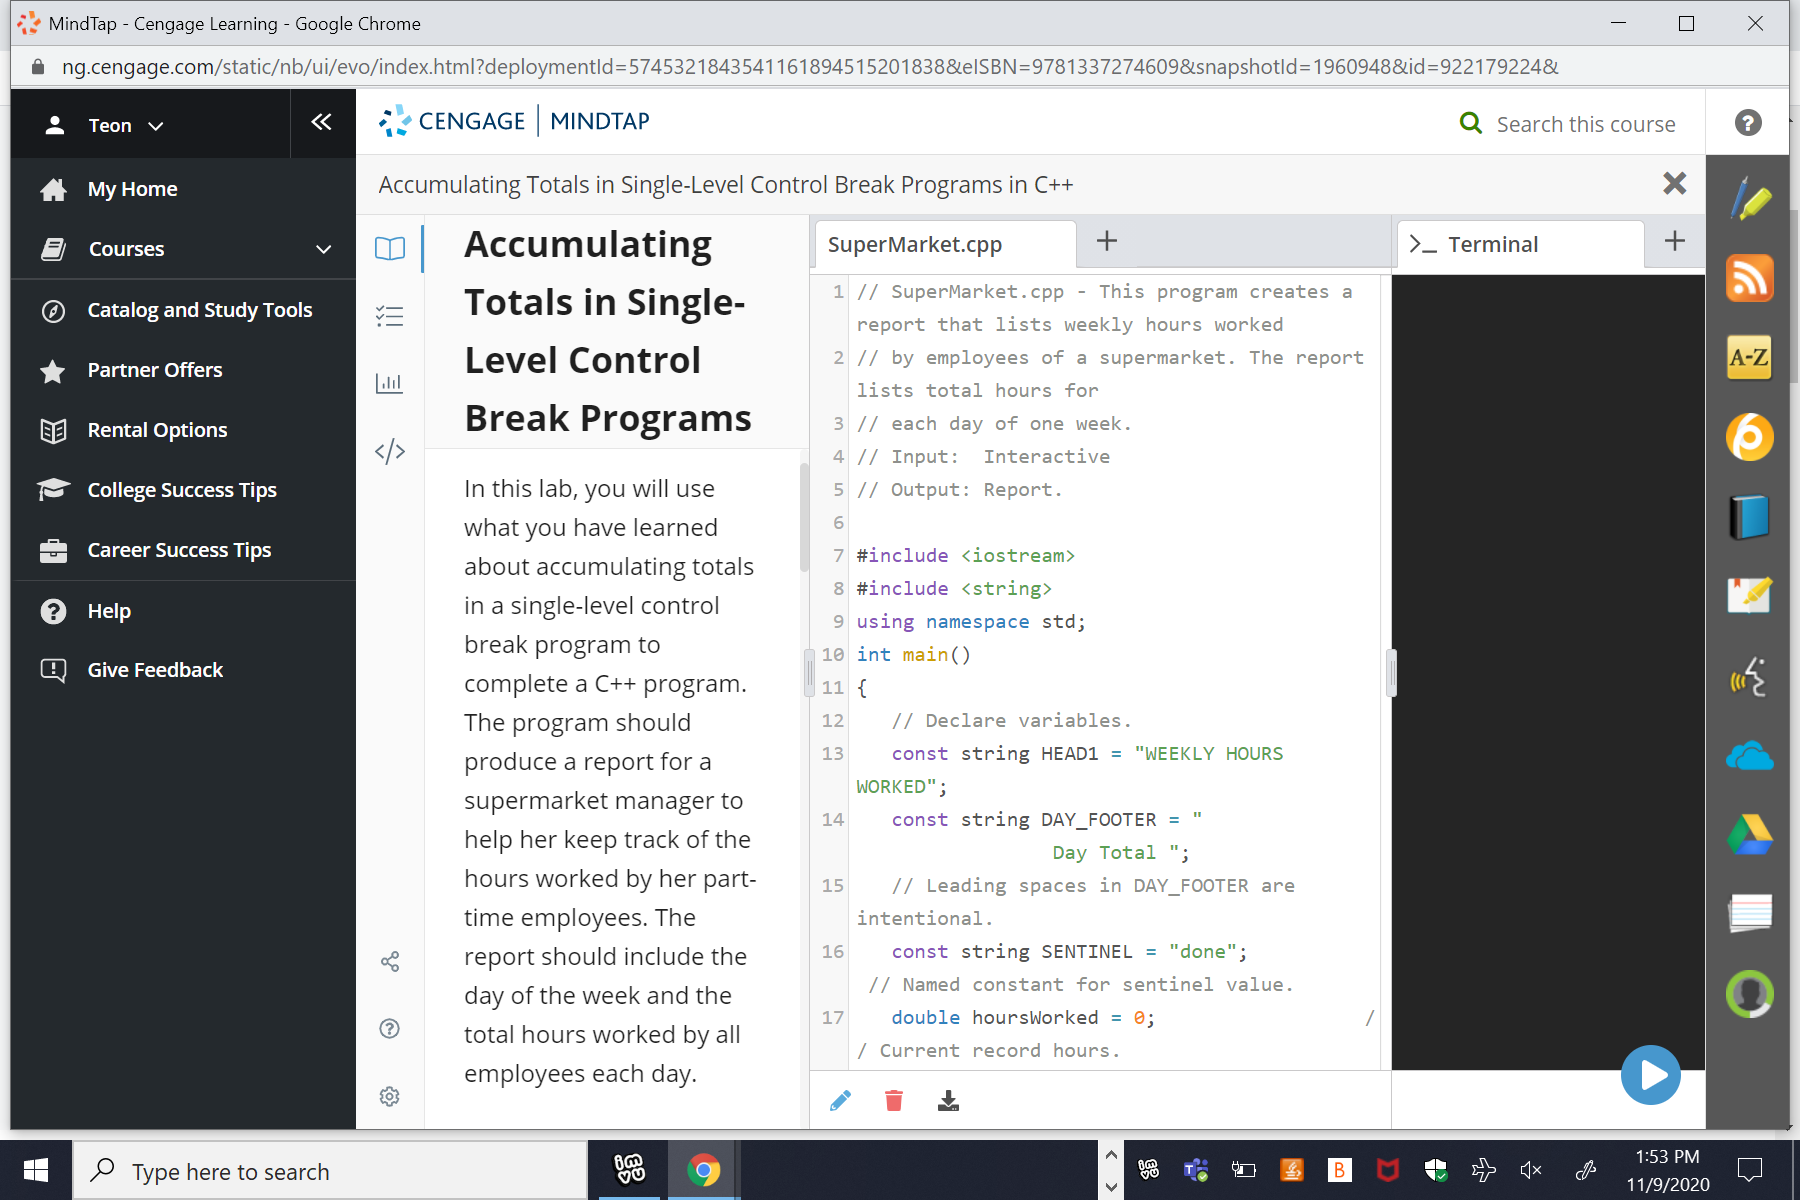
Task: Open the text highlighter app
Action: tap(1748, 198)
